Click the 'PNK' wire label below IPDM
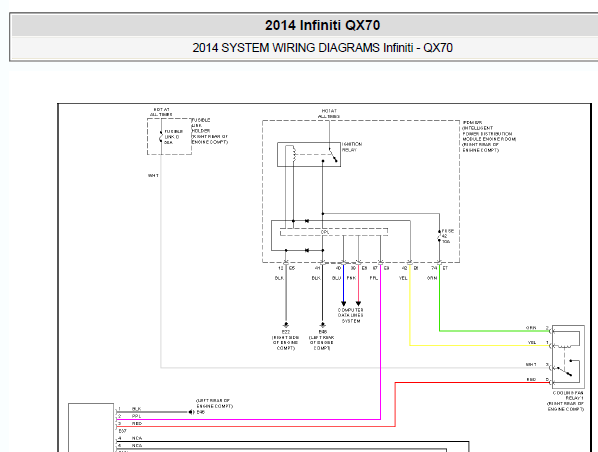Viewport: 598px width, 452px height. click(351, 278)
